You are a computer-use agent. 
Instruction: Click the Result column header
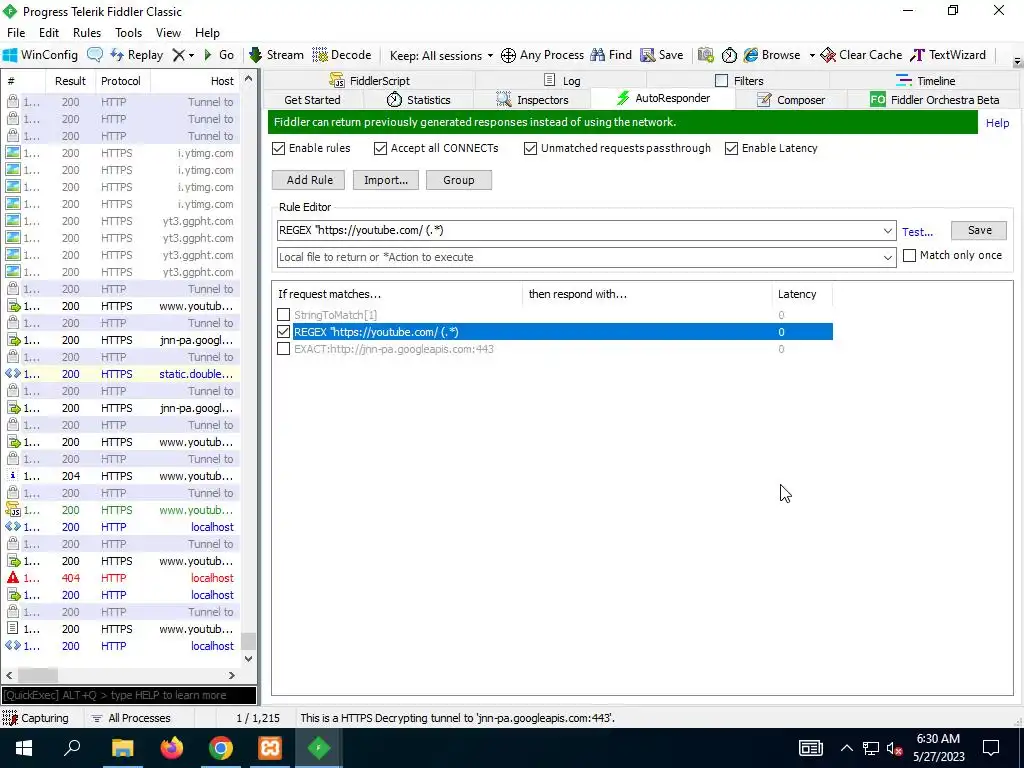pyautogui.click(x=70, y=81)
